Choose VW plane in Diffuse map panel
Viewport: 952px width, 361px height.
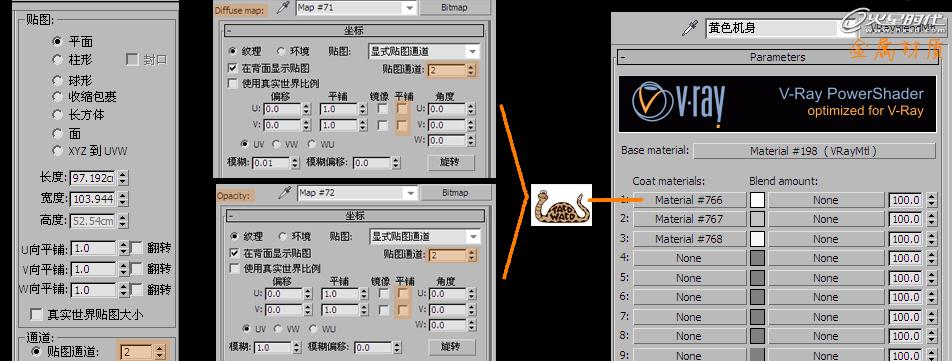pos(276,144)
